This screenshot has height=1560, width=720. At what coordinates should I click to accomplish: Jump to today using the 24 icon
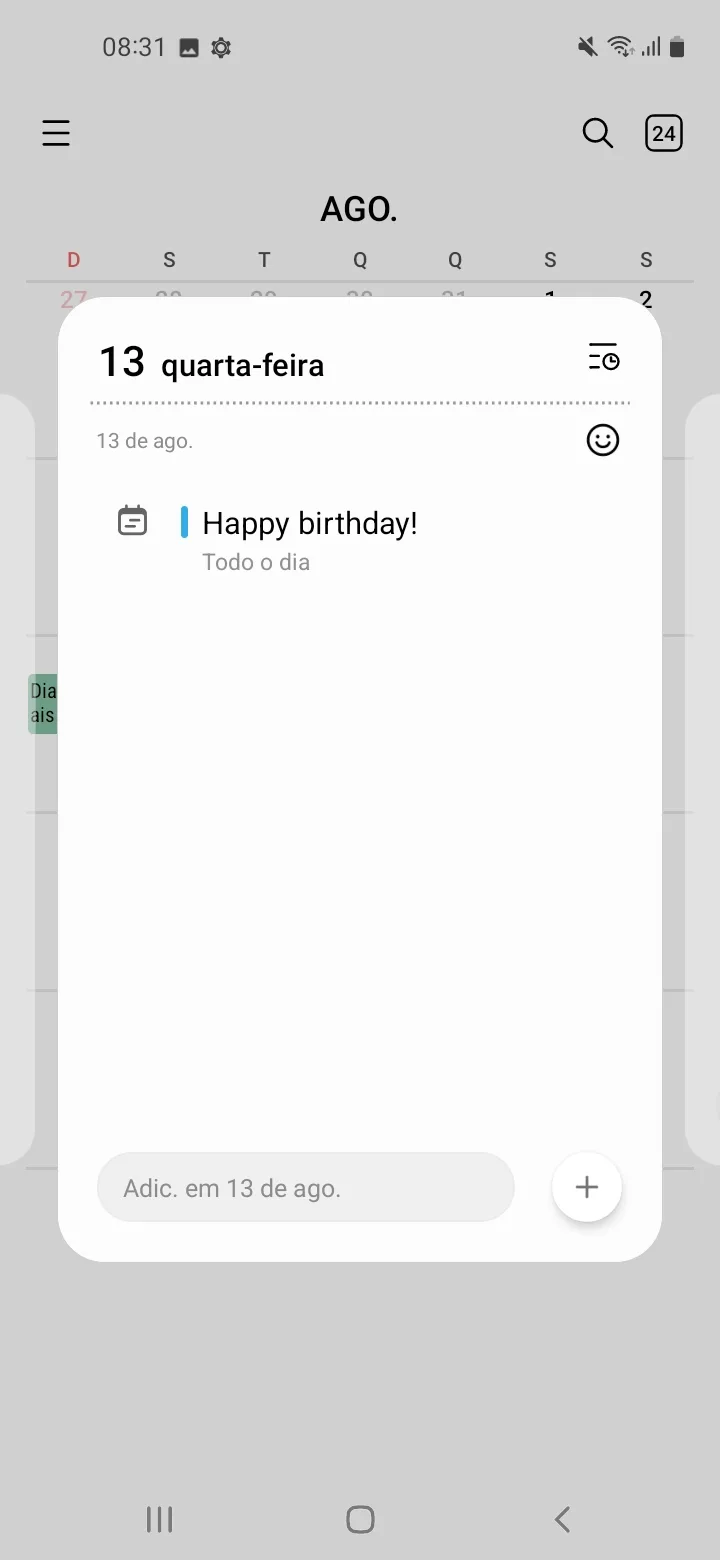[x=664, y=133]
